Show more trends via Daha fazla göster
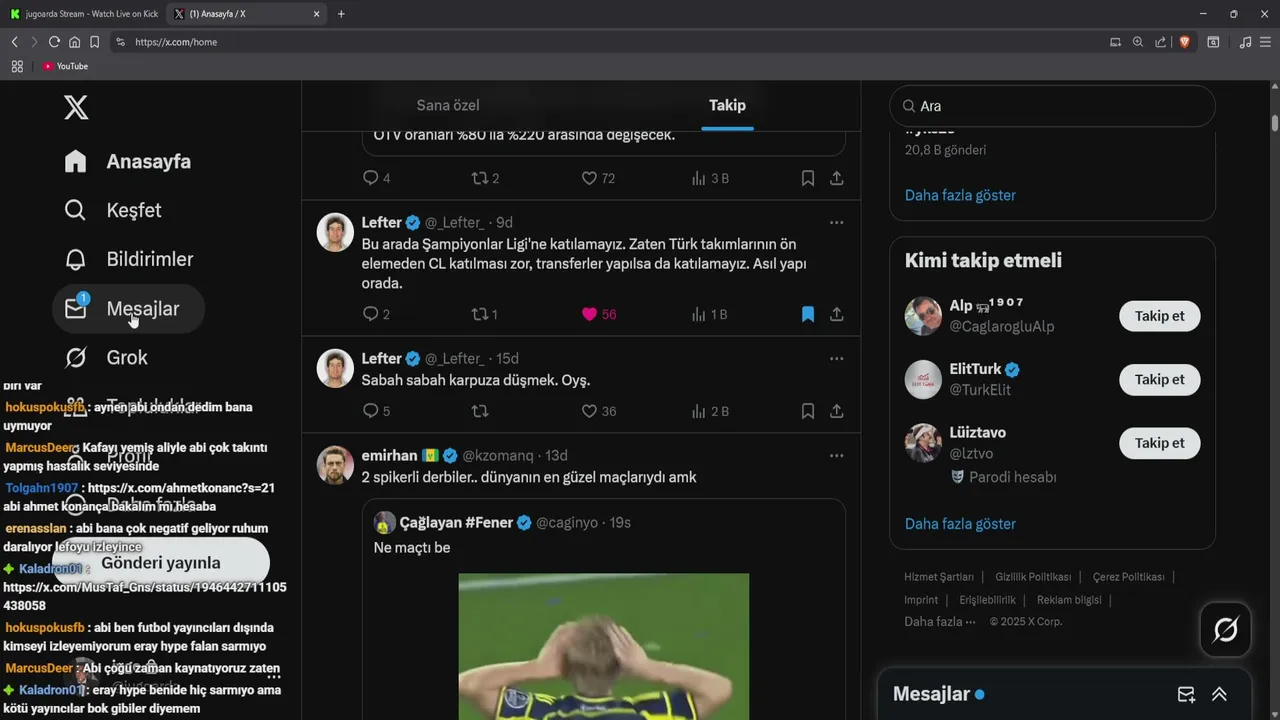1280x720 pixels. (960, 195)
